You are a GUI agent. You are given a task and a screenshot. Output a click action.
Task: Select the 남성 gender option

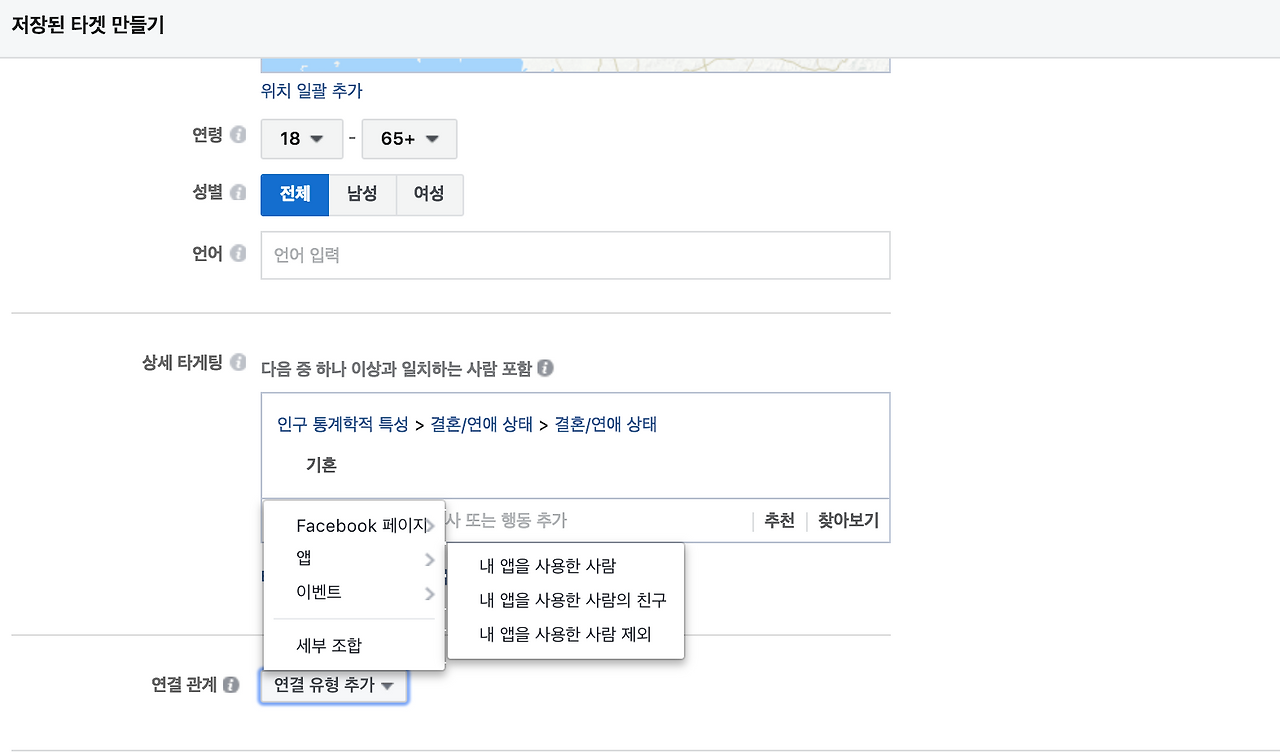[362, 194]
